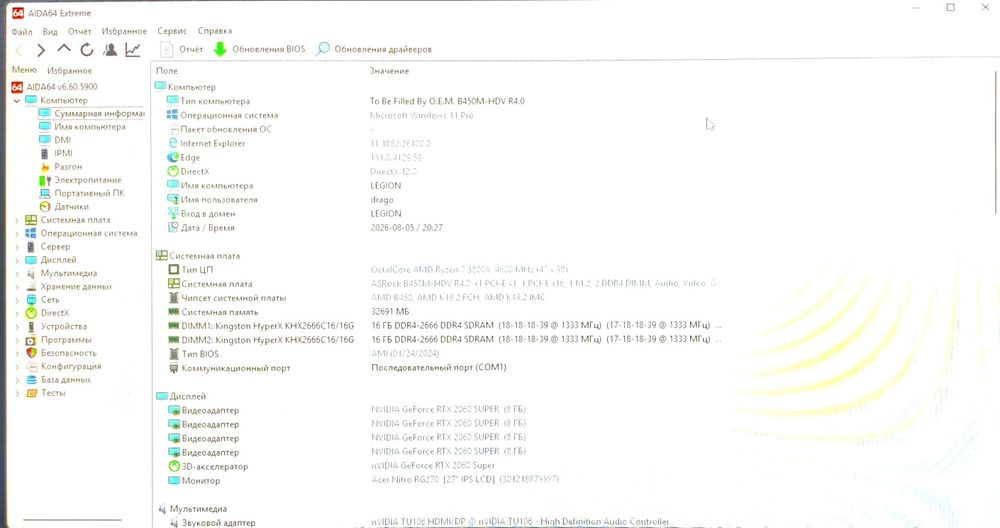Refresh the view with the circular arrow
The height and width of the screenshot is (528, 1000).
87,49
